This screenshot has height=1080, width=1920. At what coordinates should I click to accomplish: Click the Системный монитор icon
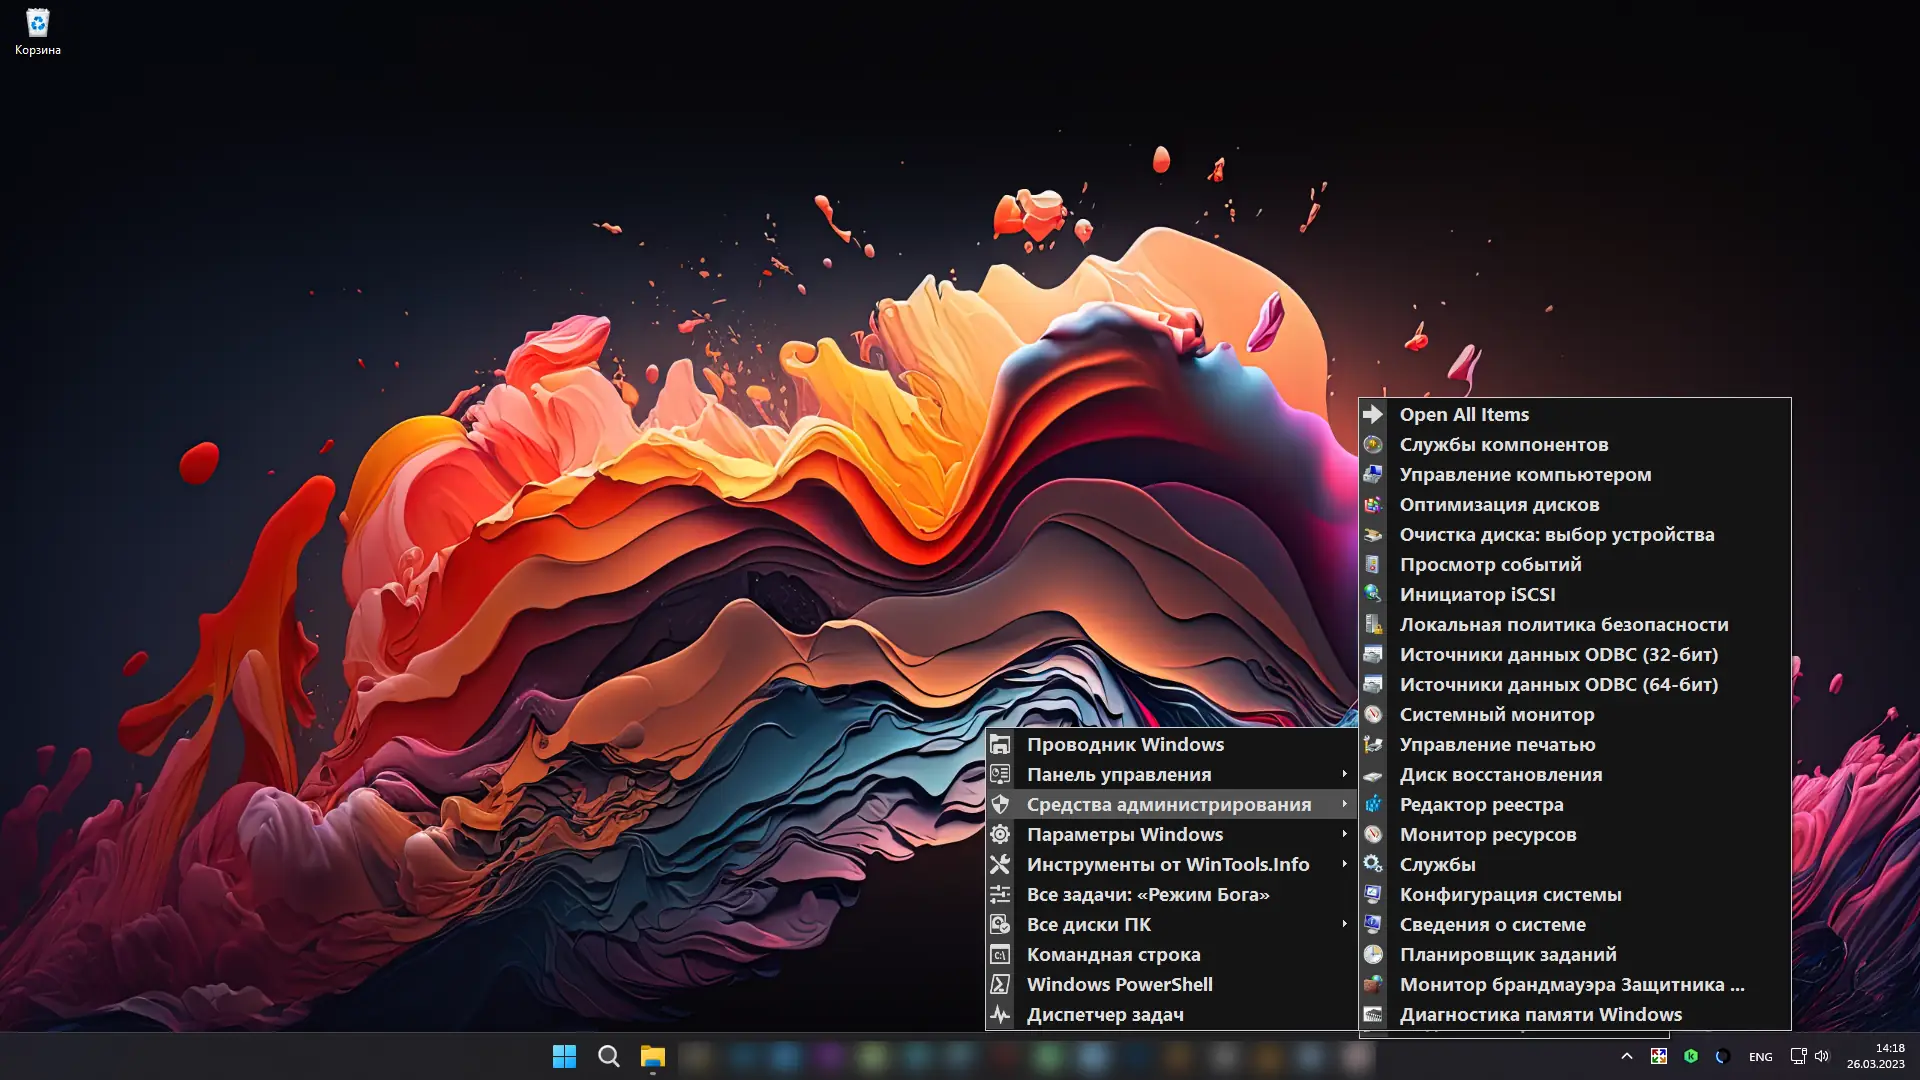pyautogui.click(x=1373, y=714)
